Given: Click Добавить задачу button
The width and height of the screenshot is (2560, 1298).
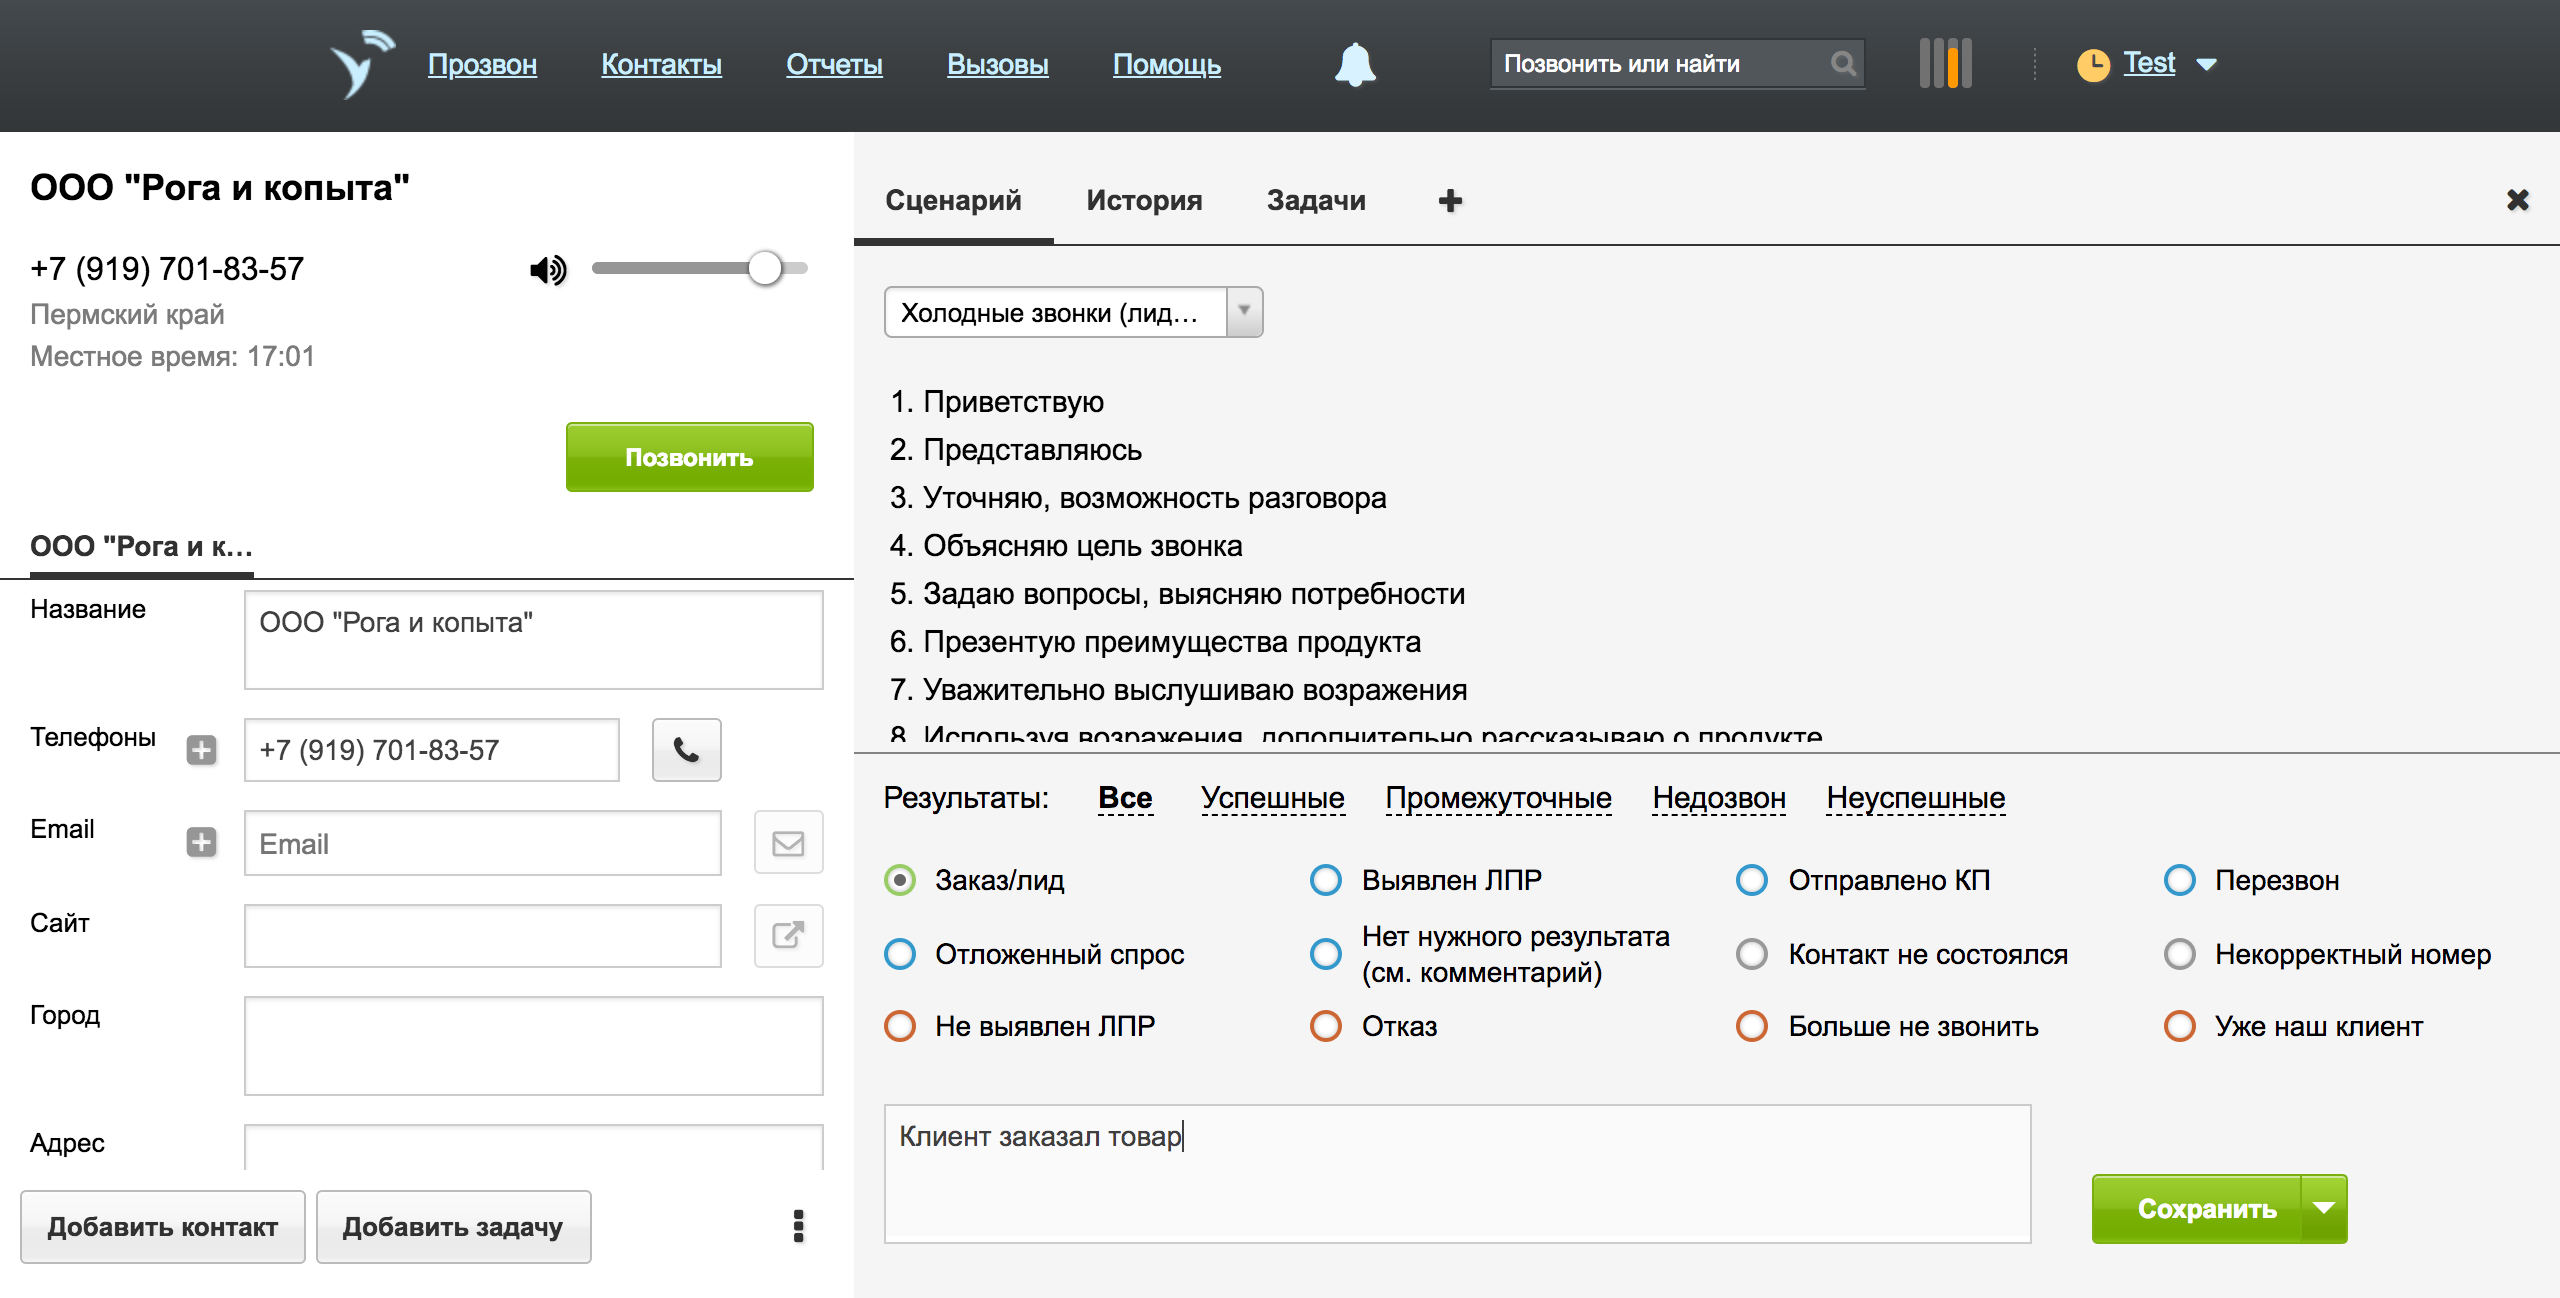Looking at the screenshot, I should click(453, 1226).
